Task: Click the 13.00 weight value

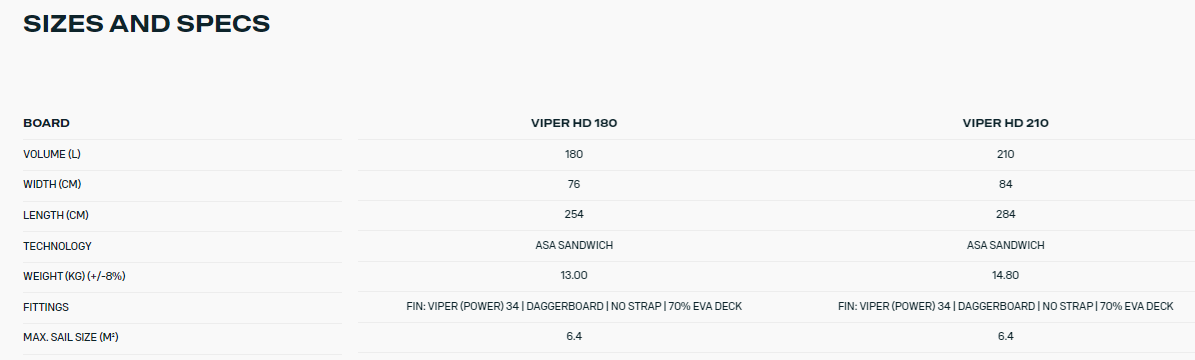Action: 574,275
